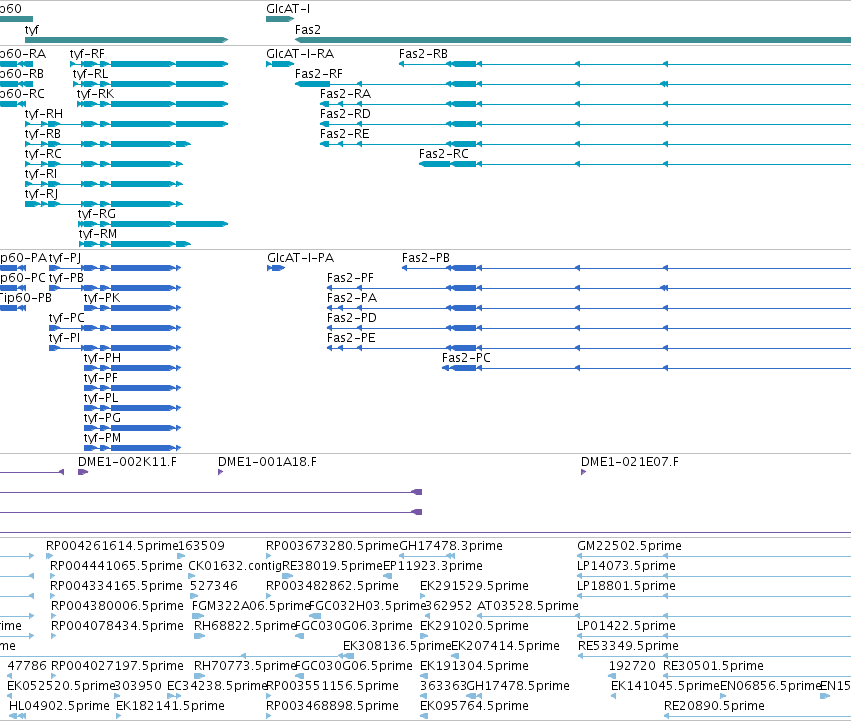
Task: Click the tyf-RB transcript label
Action: tap(43, 134)
